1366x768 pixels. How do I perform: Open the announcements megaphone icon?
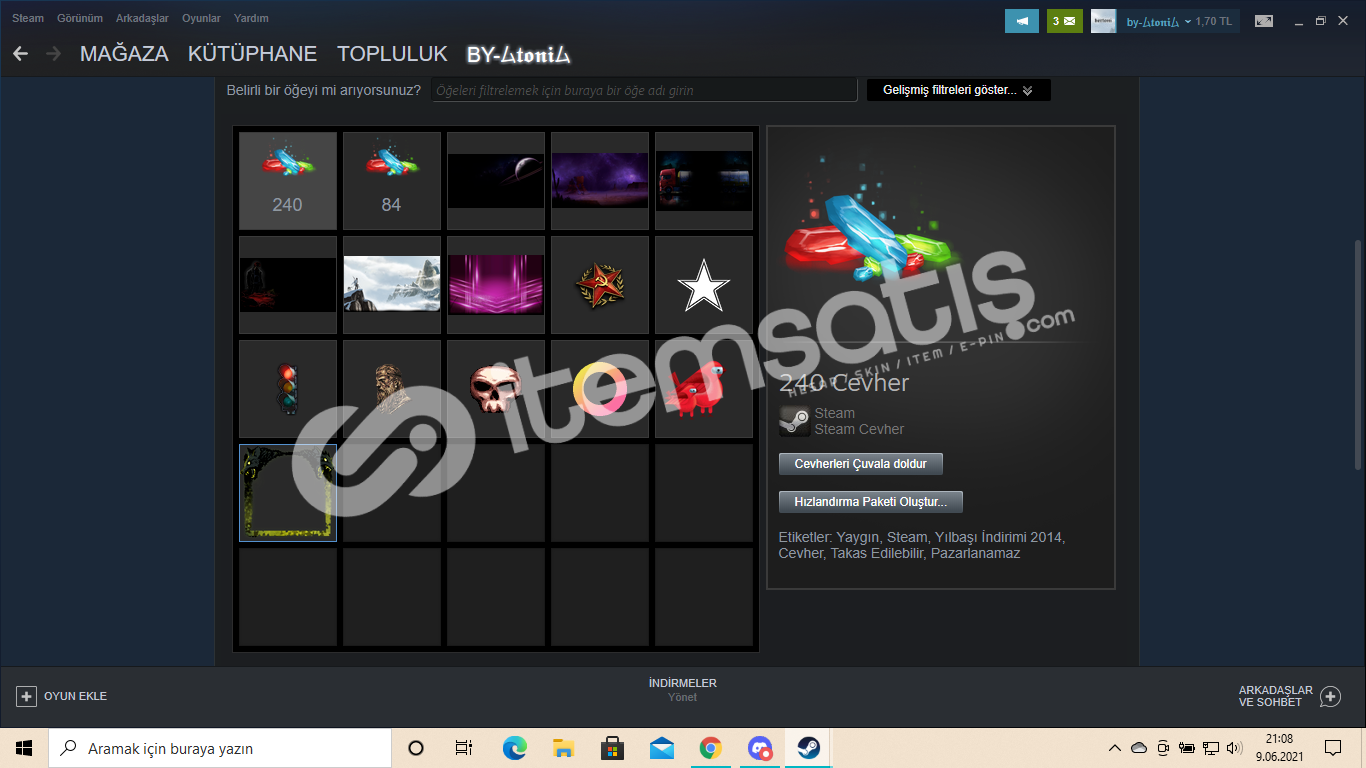click(1022, 21)
